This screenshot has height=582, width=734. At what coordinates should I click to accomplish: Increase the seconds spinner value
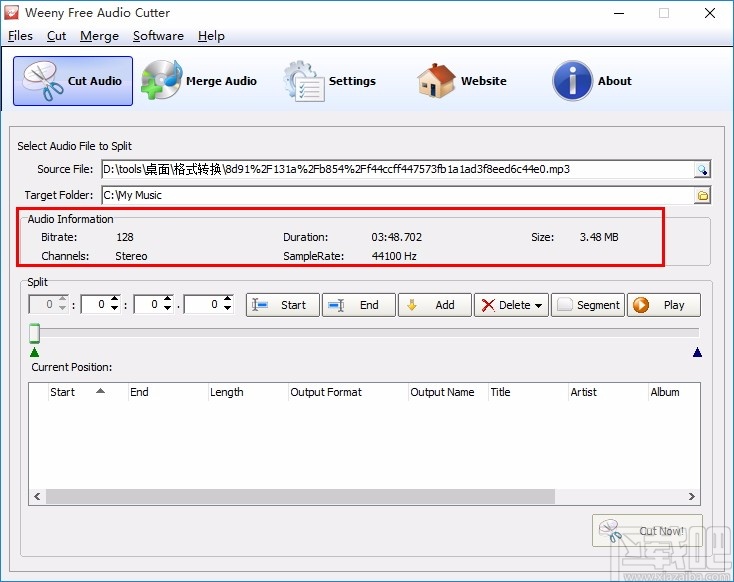coord(168,299)
